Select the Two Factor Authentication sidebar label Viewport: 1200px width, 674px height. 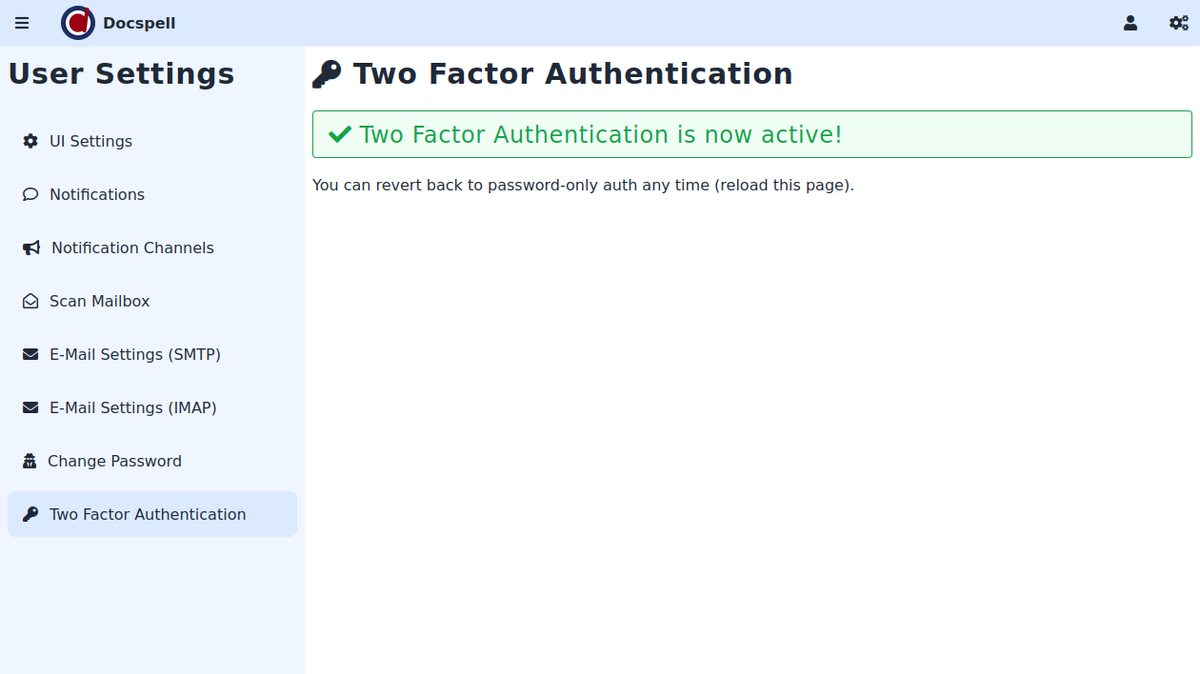pyautogui.click(x=147, y=514)
